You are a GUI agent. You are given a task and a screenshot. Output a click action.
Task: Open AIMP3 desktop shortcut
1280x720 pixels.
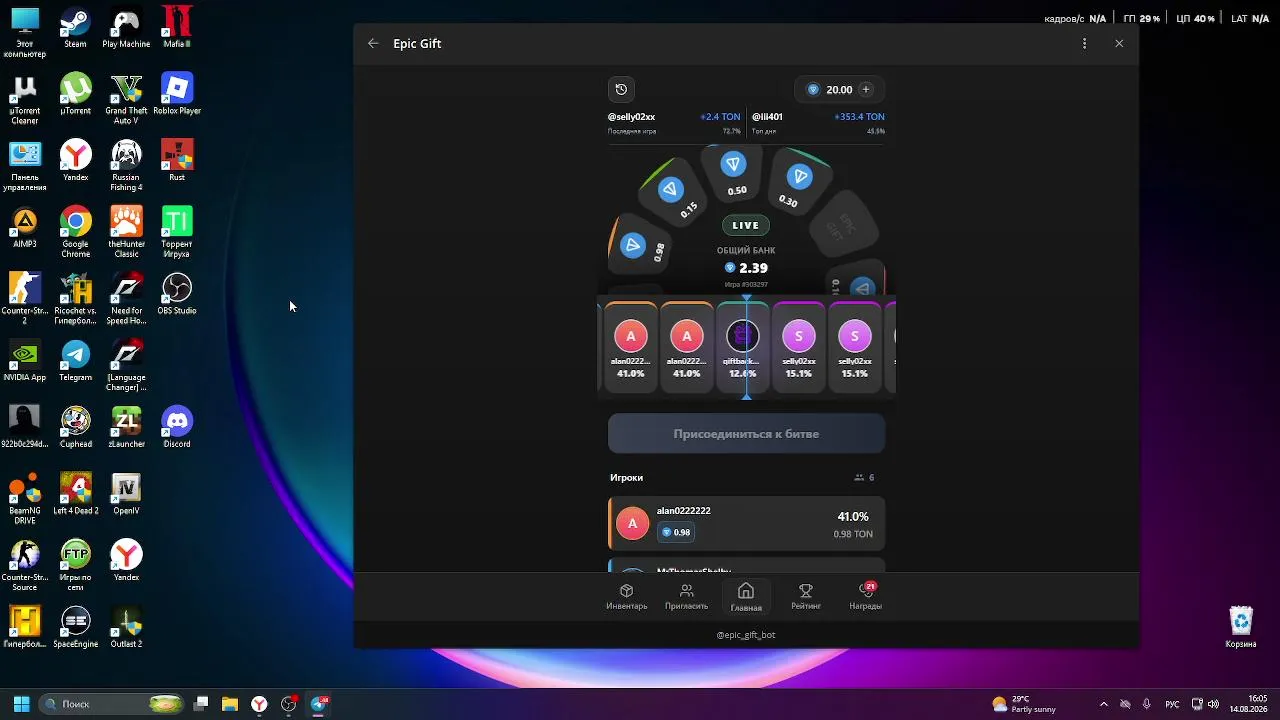24,228
